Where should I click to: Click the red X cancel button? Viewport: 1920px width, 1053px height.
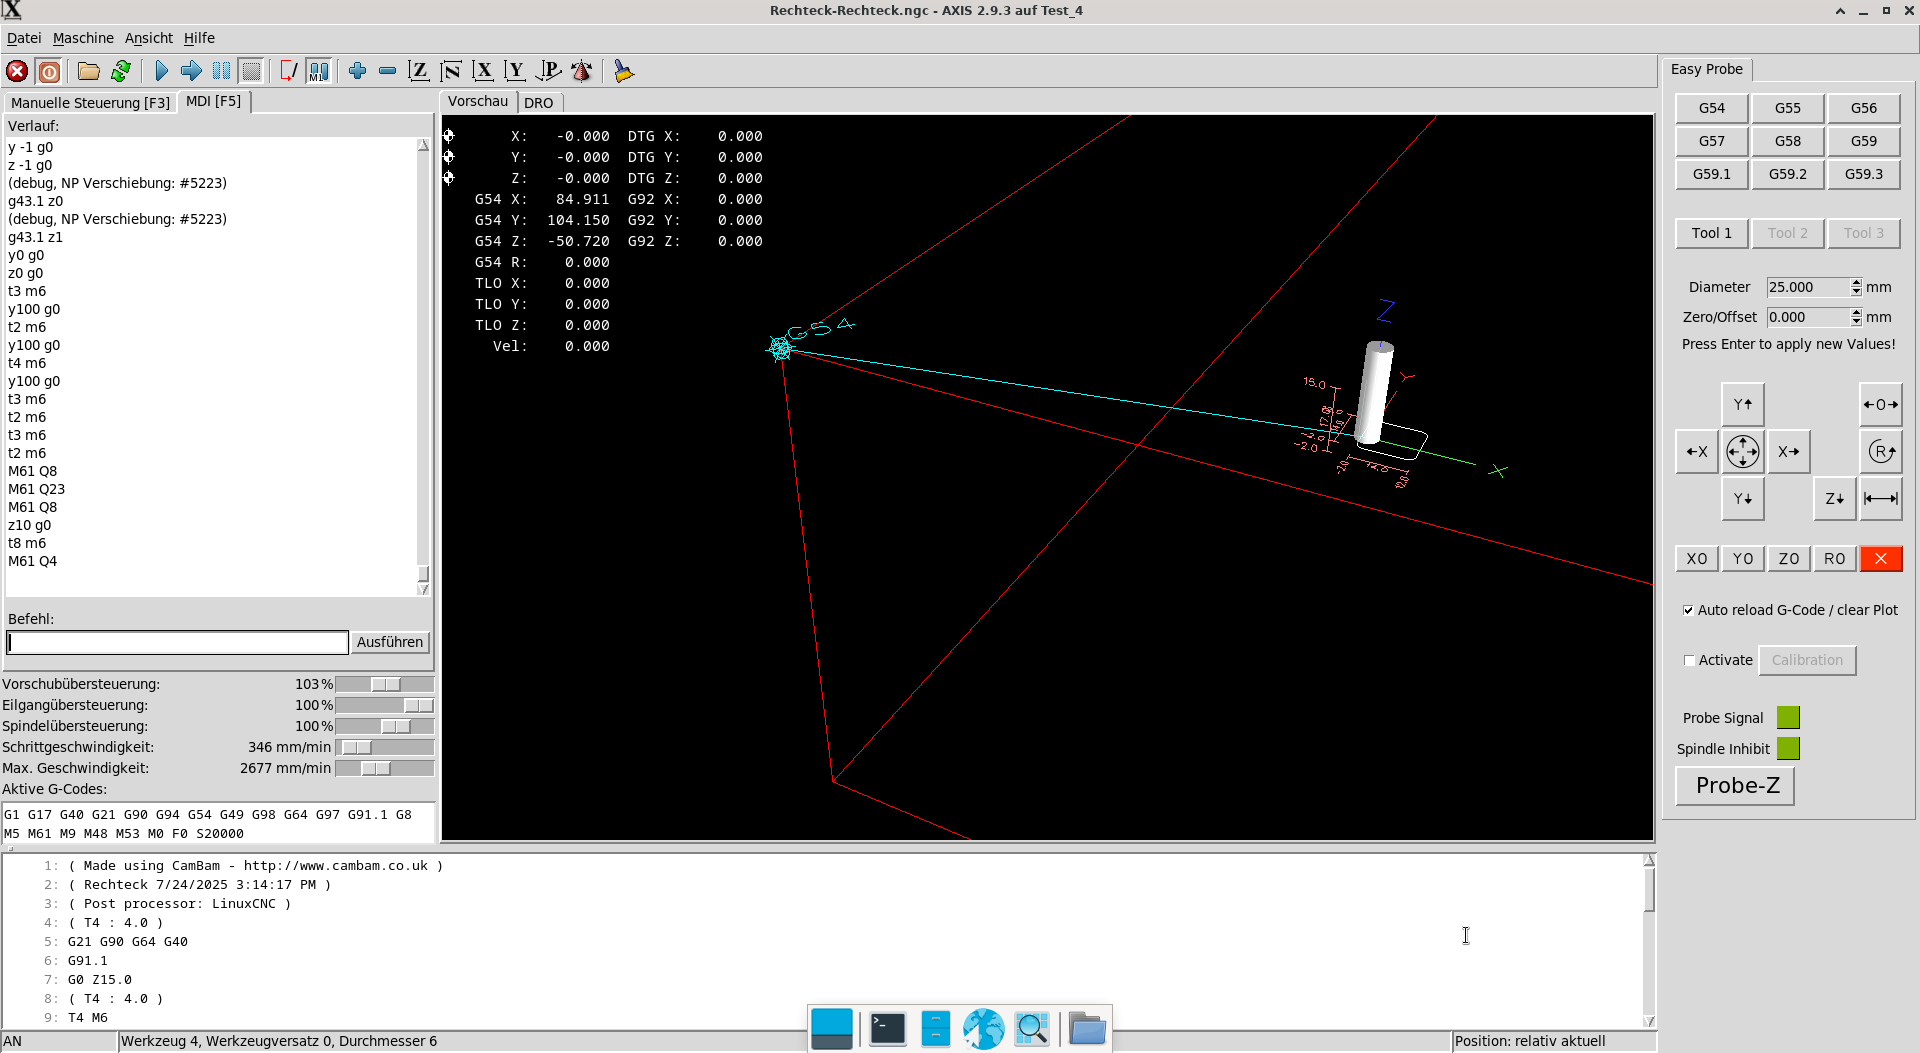[1881, 559]
